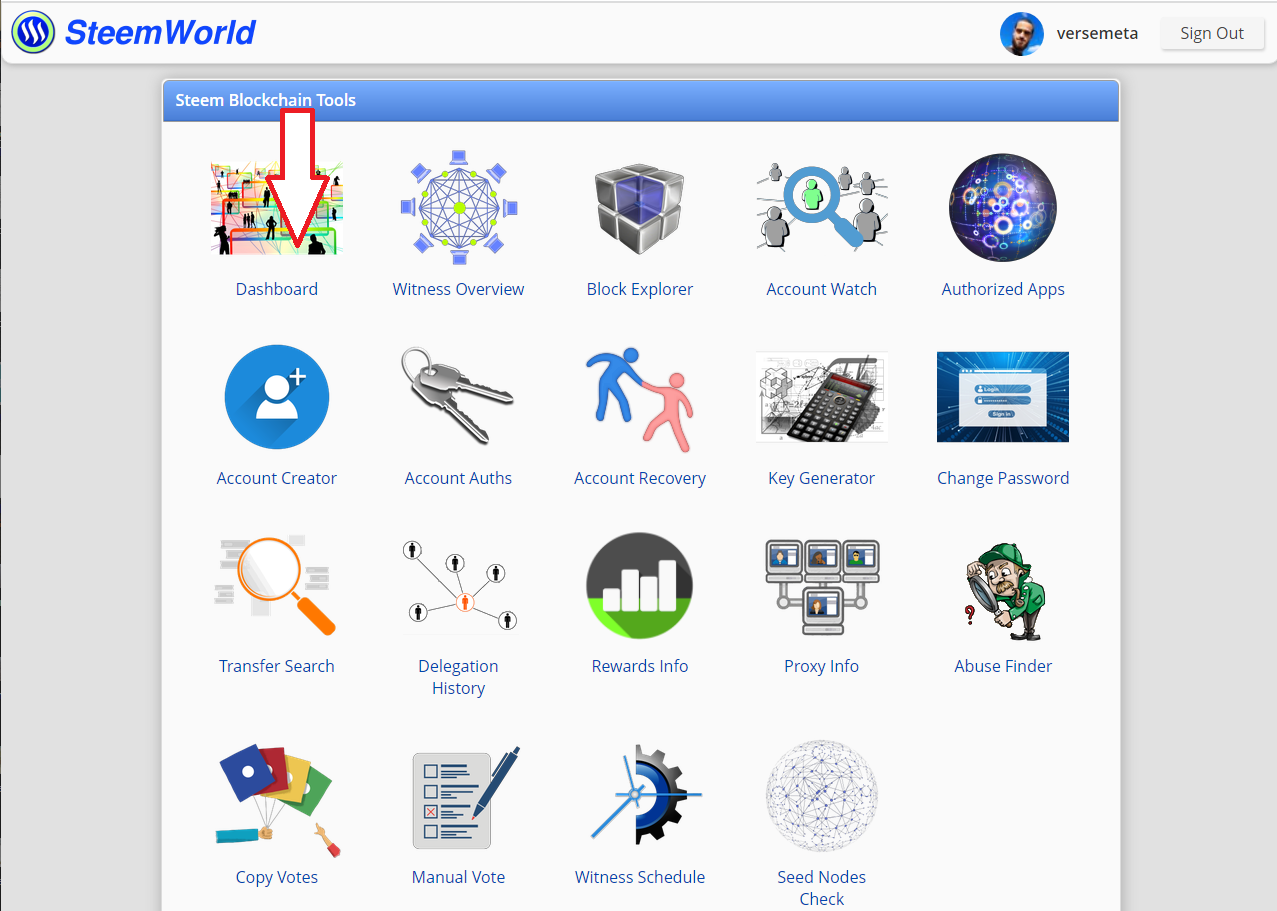Open the Change Password login icon
The width and height of the screenshot is (1277, 911).
(1003, 397)
